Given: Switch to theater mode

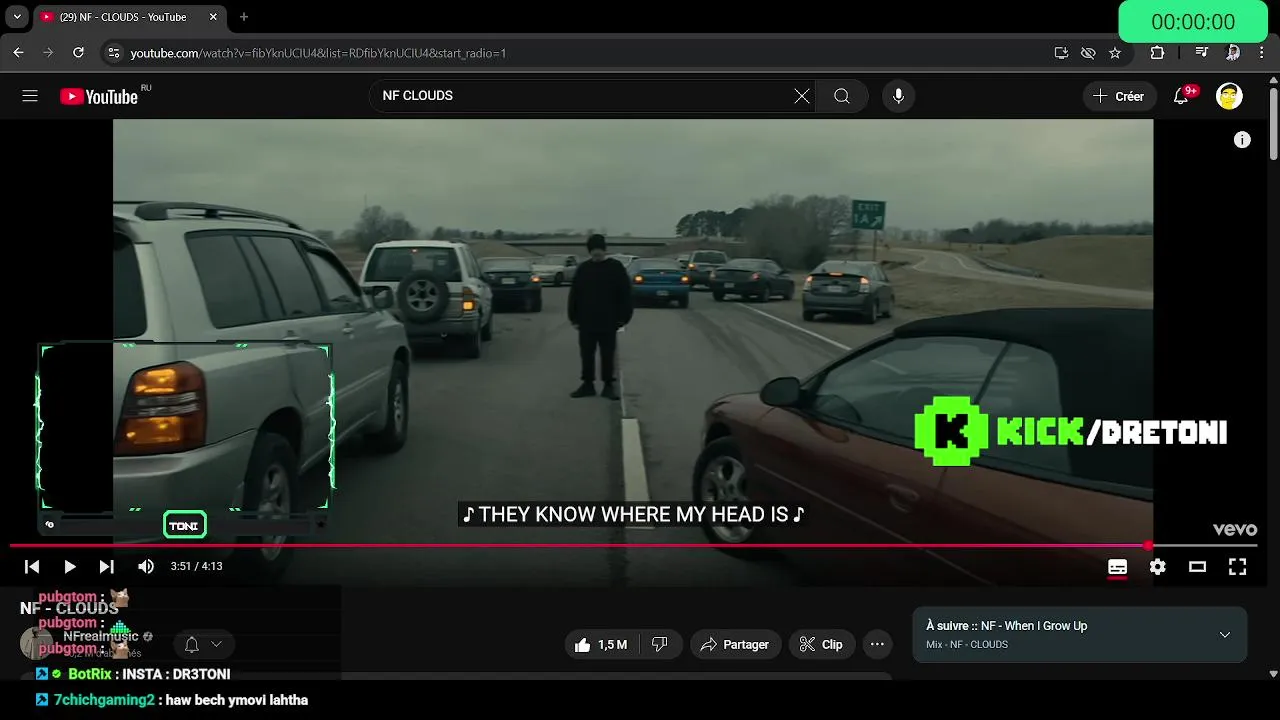Looking at the screenshot, I should [x=1197, y=567].
